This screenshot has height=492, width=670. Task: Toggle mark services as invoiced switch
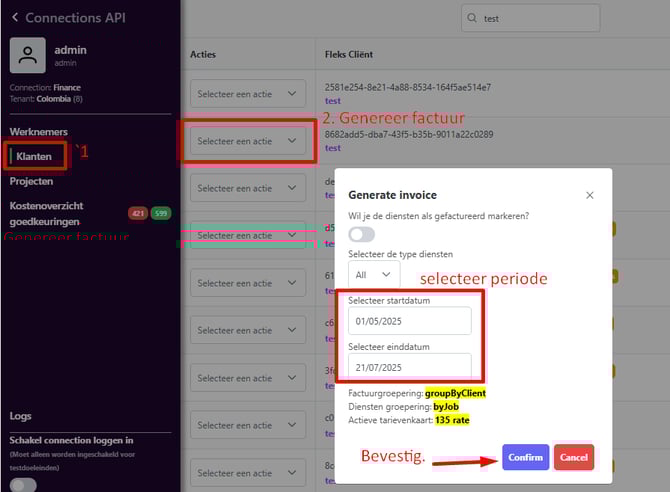click(361, 234)
